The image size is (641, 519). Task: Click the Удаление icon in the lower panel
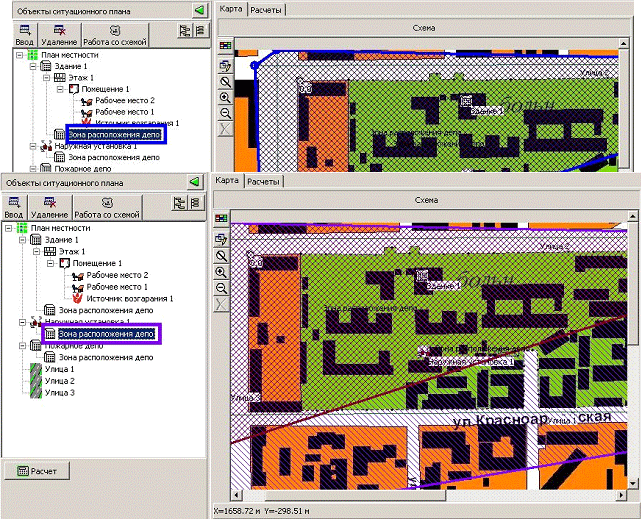(48, 207)
